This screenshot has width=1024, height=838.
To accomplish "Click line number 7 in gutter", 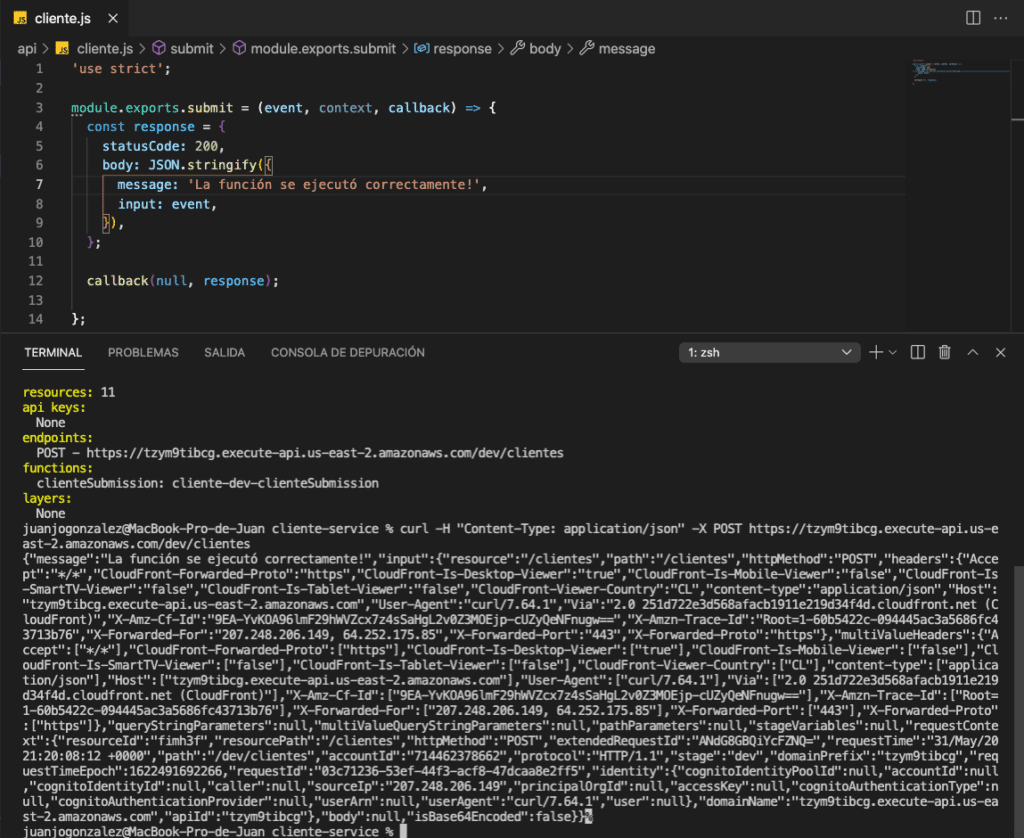I will (39, 185).
